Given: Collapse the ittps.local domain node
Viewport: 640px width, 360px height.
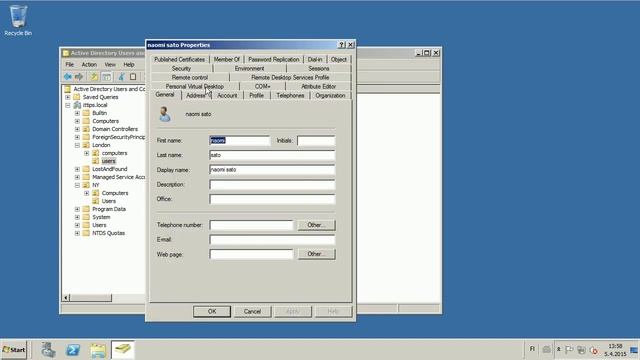Looking at the screenshot, I should coord(68,105).
